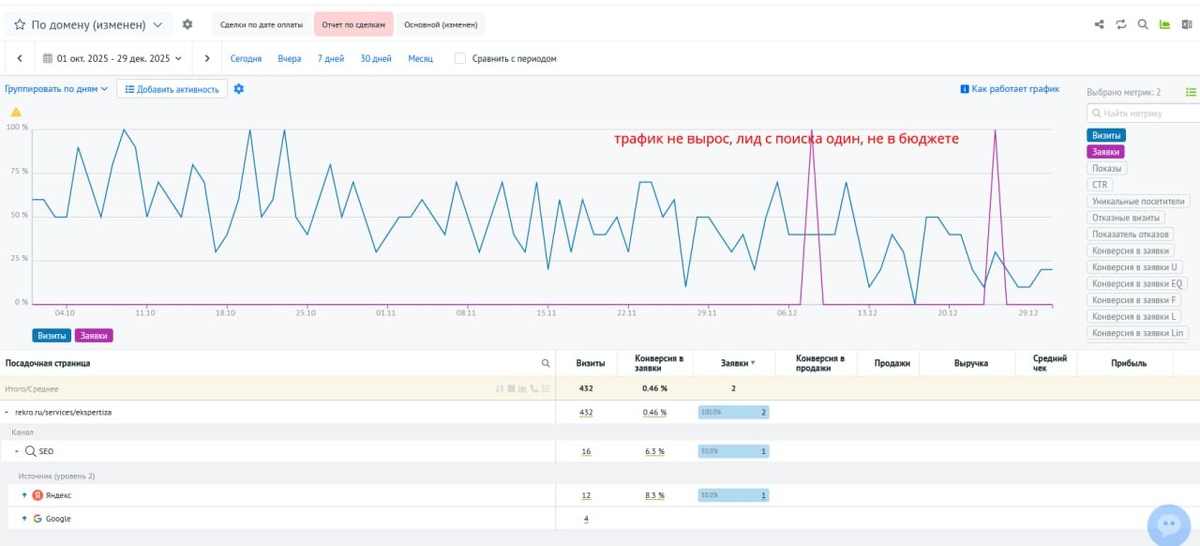The width and height of the screenshot is (1200, 546).
Task: Click the chart settings gear icon
Action: (239, 89)
